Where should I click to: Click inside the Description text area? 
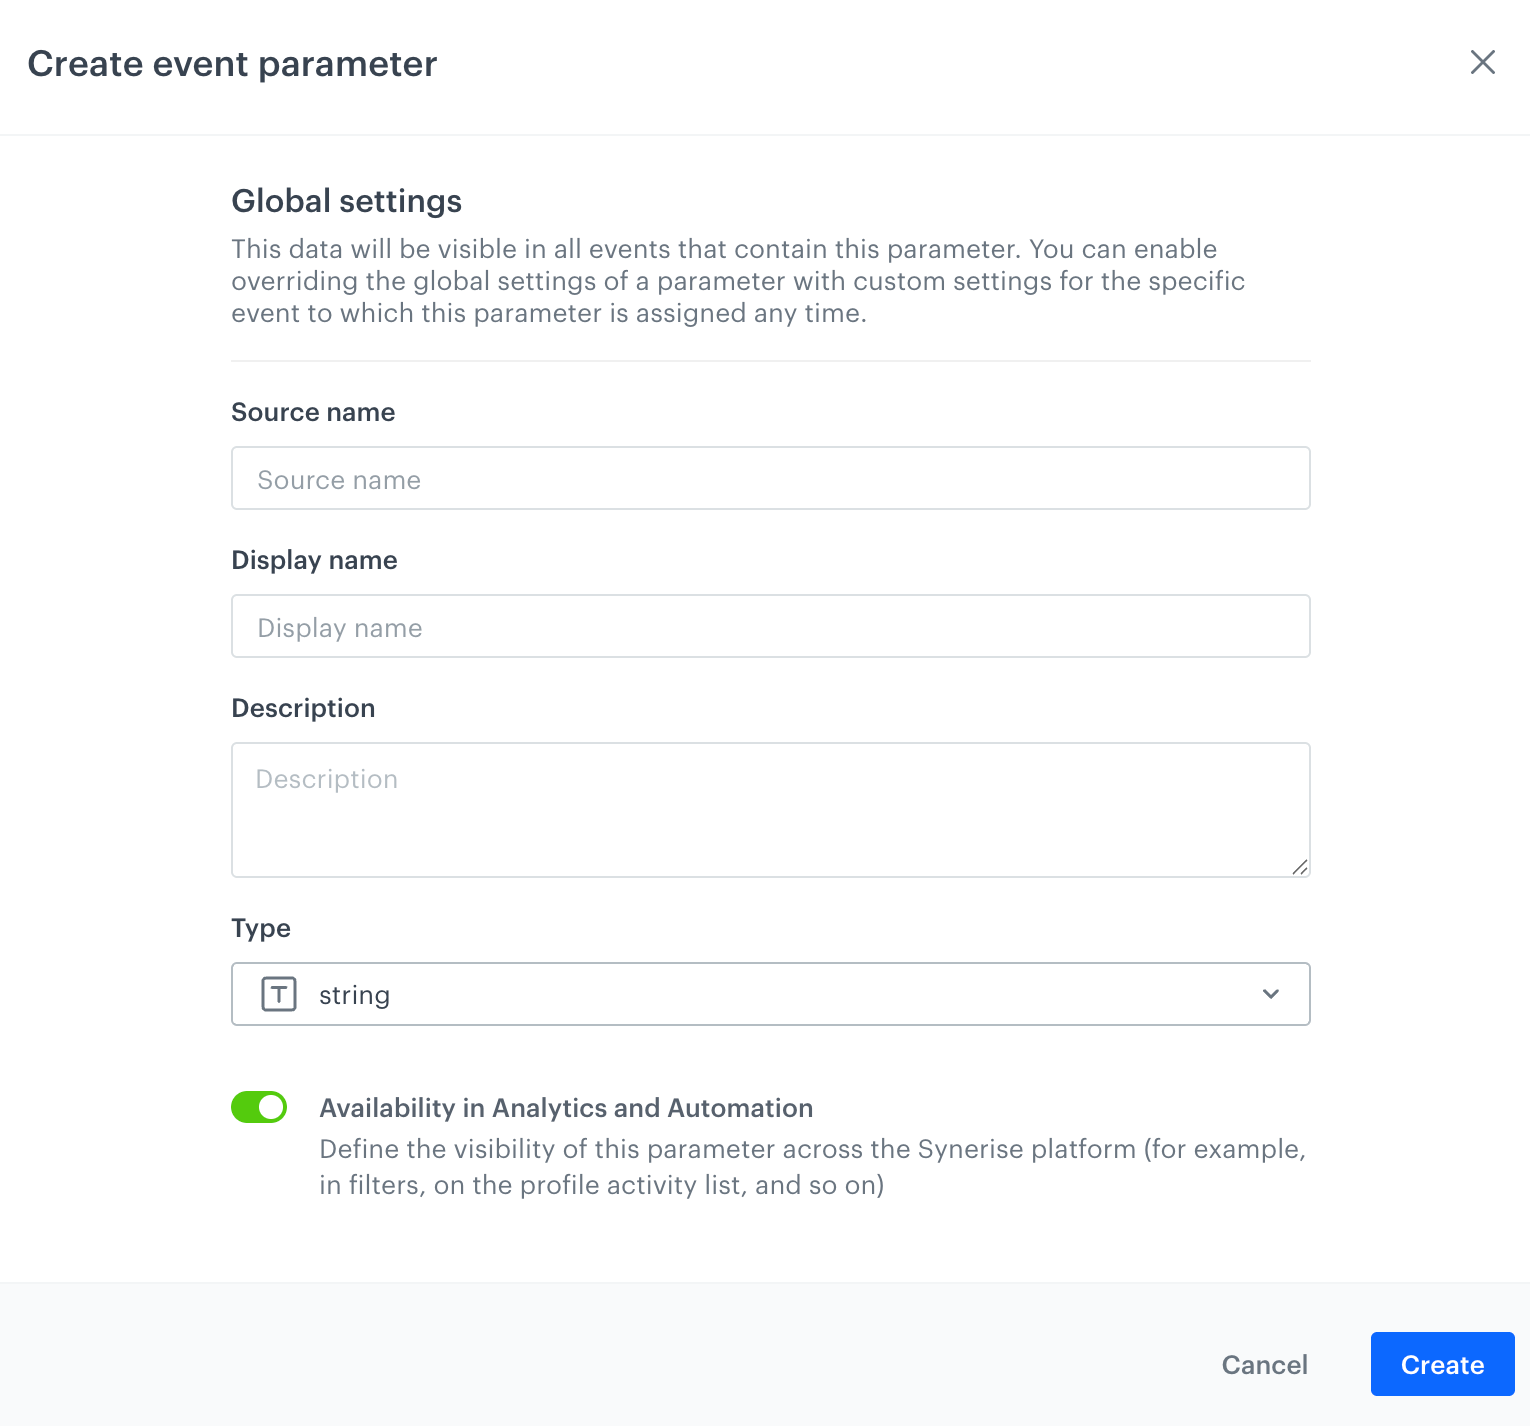click(x=770, y=808)
